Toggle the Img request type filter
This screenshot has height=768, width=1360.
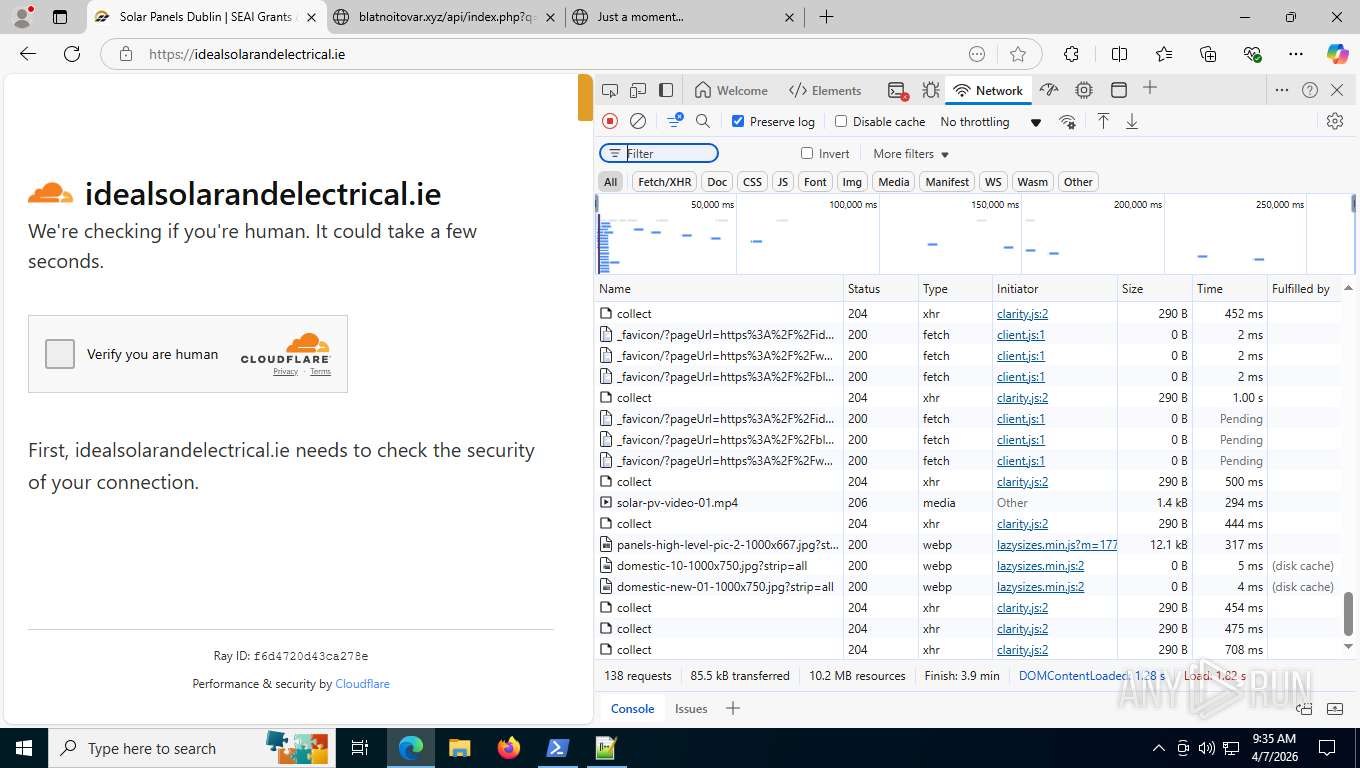[x=852, y=181]
